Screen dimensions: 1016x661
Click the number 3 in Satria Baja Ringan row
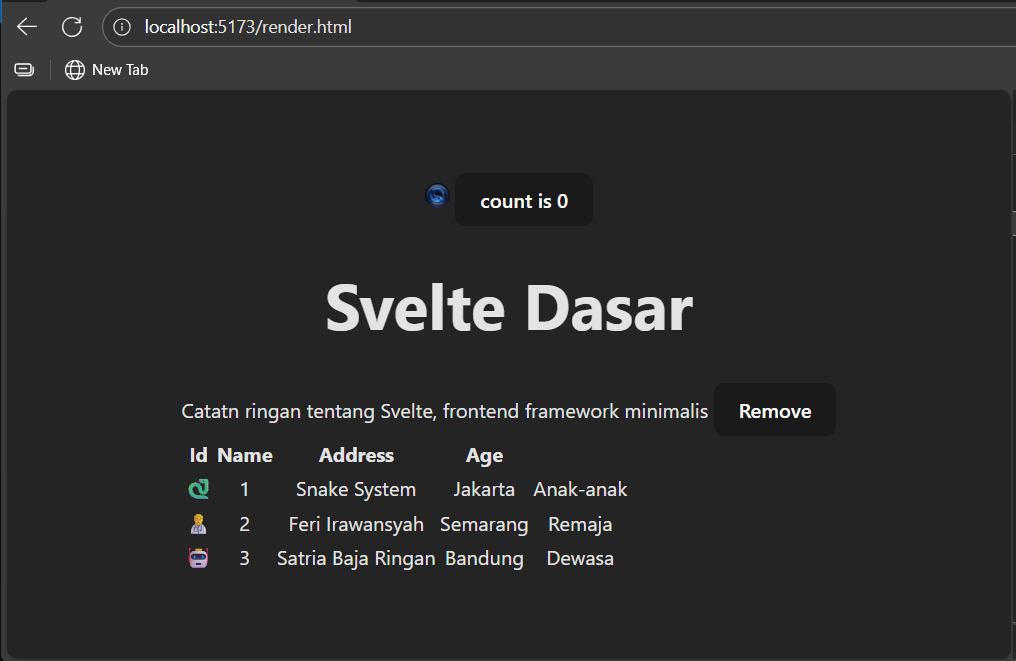click(244, 558)
